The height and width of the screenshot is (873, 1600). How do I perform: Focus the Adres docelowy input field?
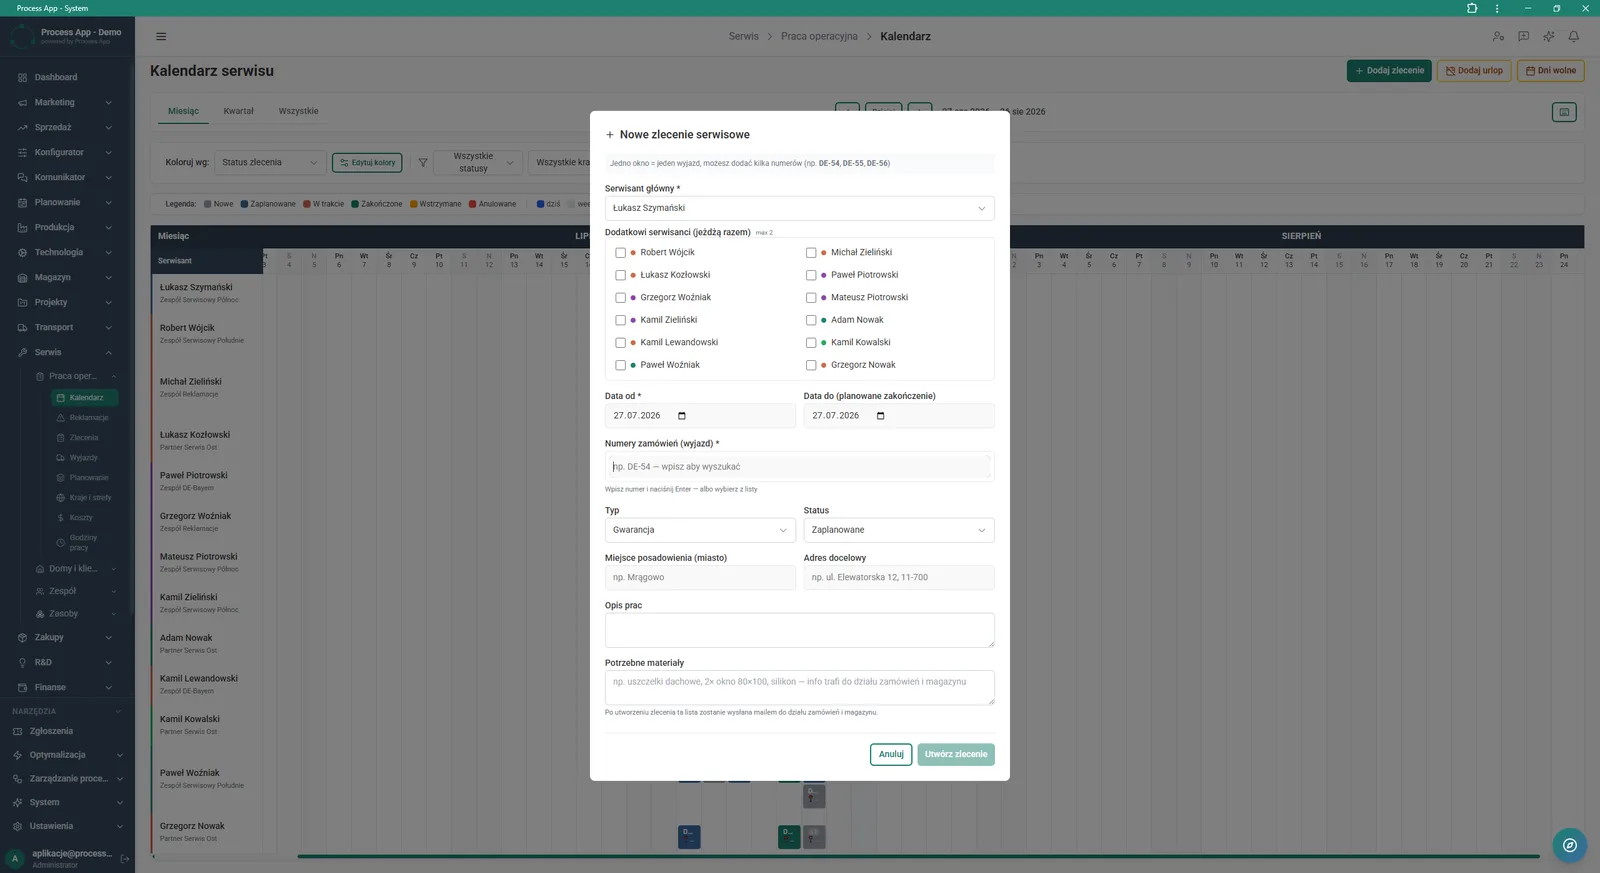point(899,578)
